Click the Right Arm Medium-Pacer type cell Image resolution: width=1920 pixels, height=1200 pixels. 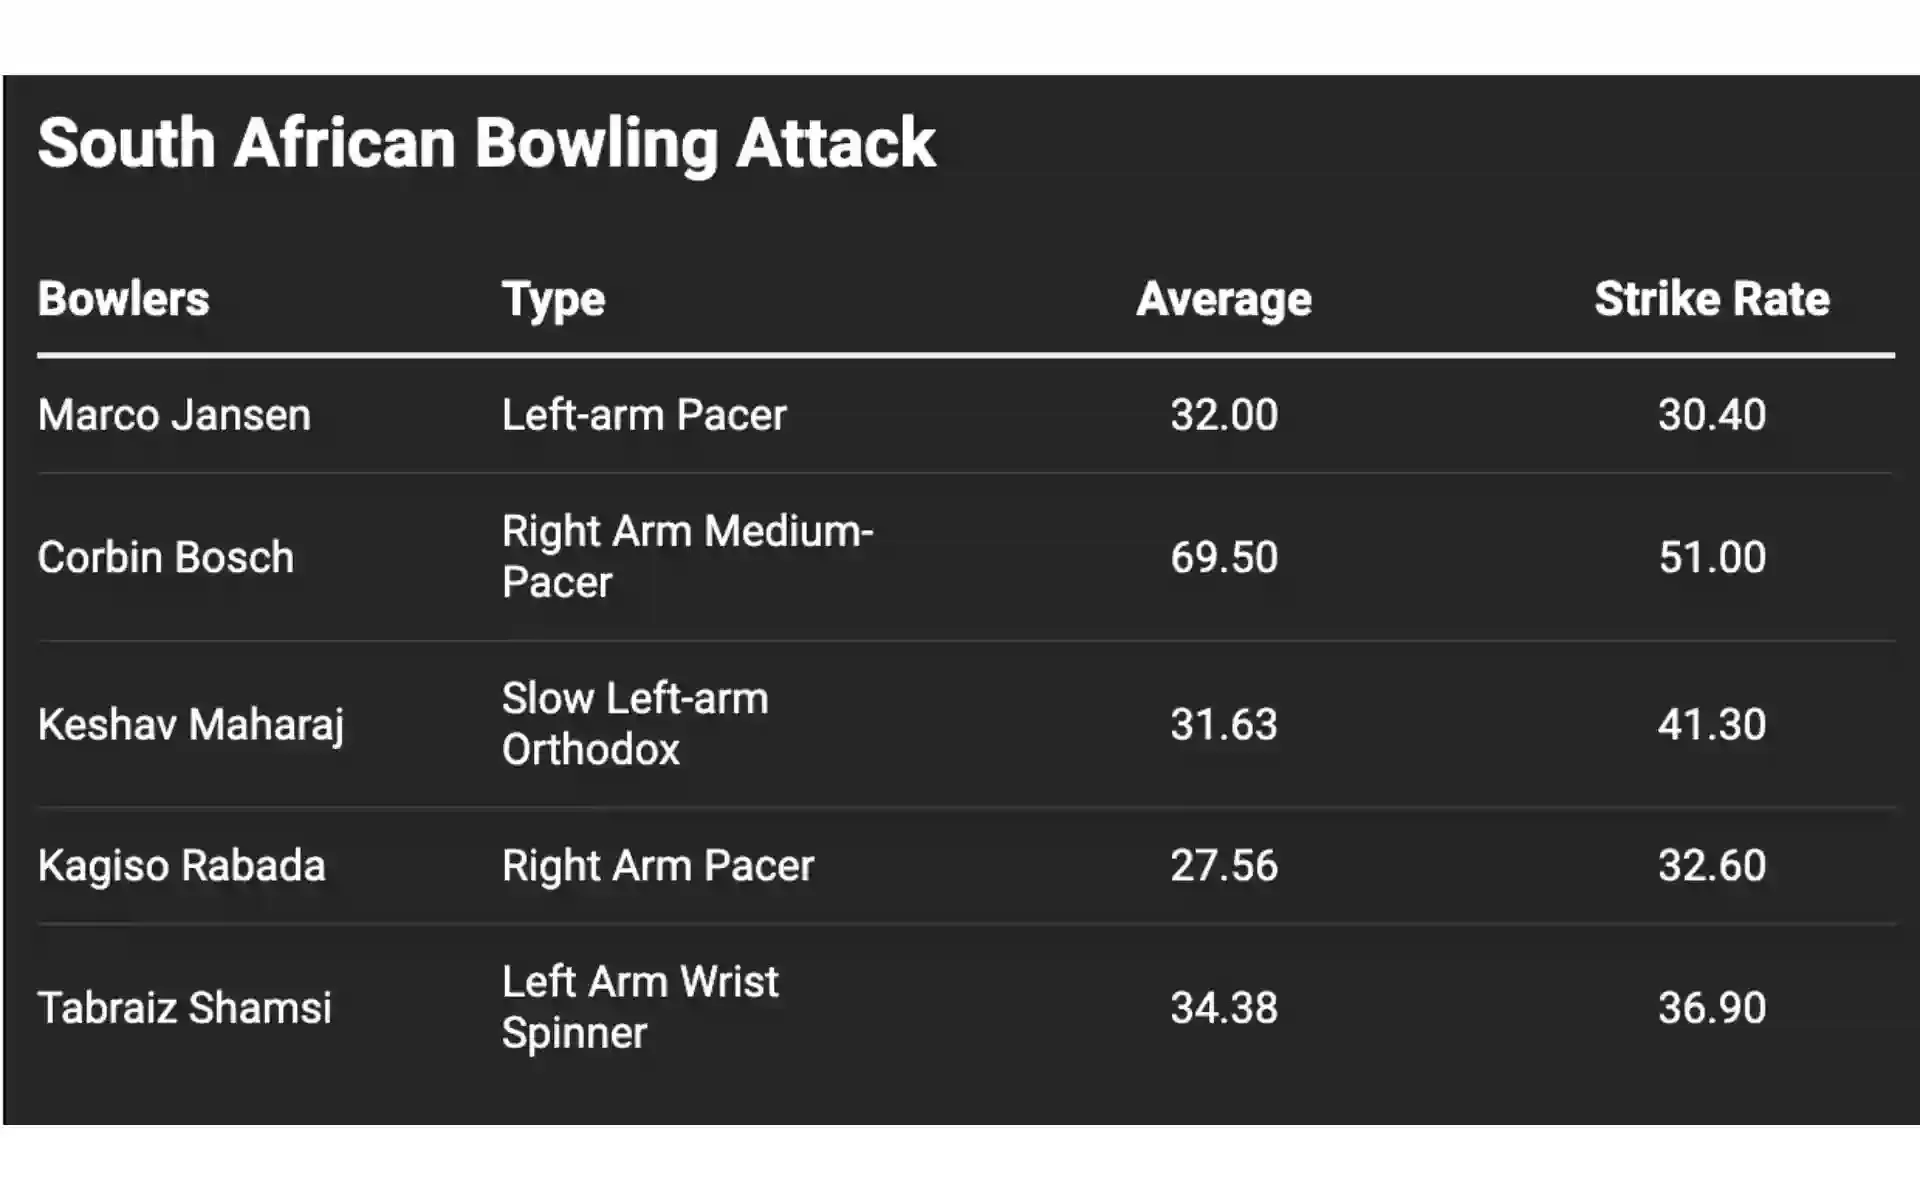[687, 557]
